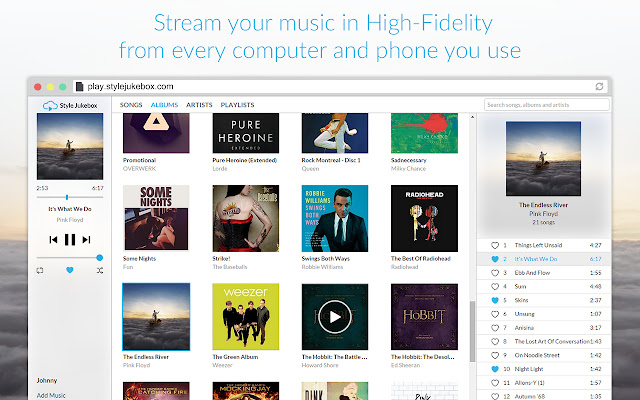The image size is (640, 400).
Task: Open artist Lorde under Pure Heroine
Action: [220, 169]
